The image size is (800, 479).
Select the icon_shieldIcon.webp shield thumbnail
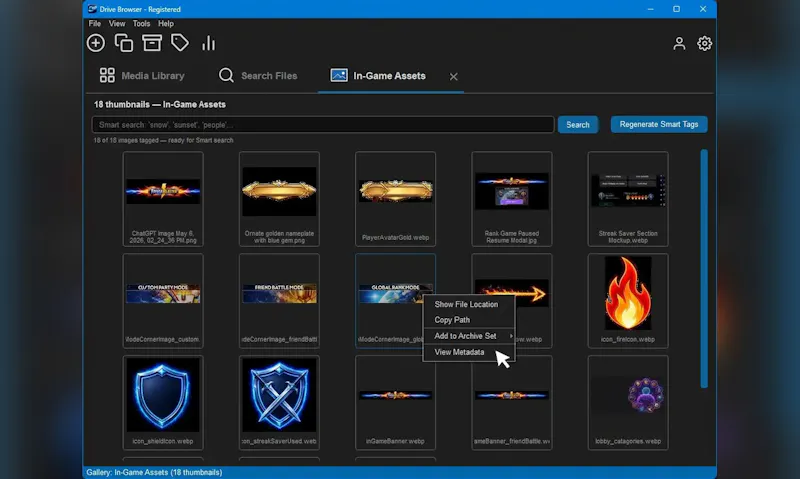(x=163, y=402)
